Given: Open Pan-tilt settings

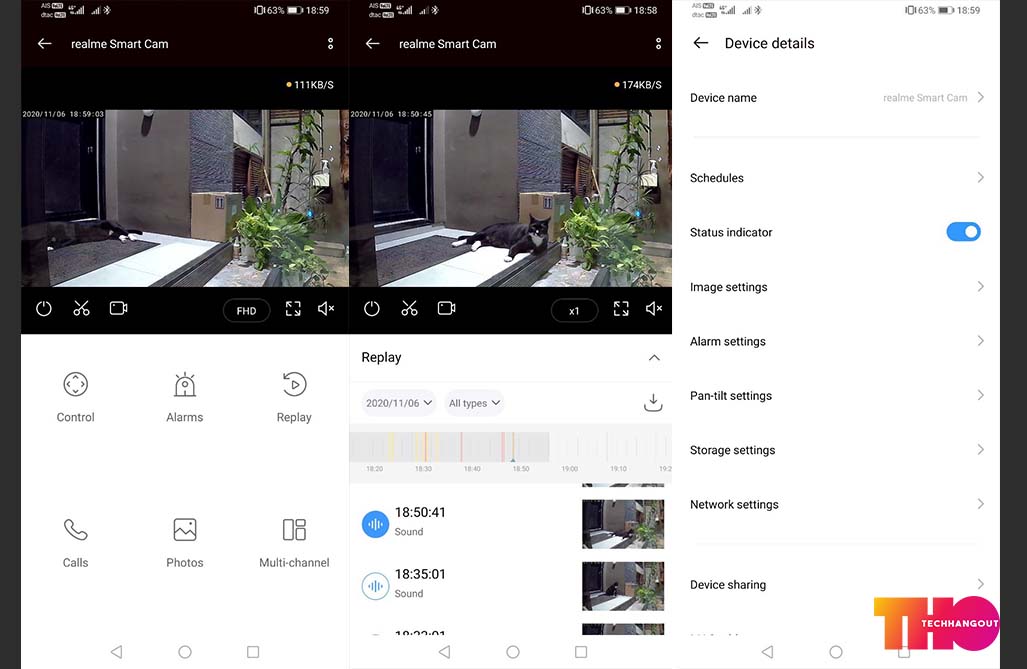Looking at the screenshot, I should click(x=836, y=395).
